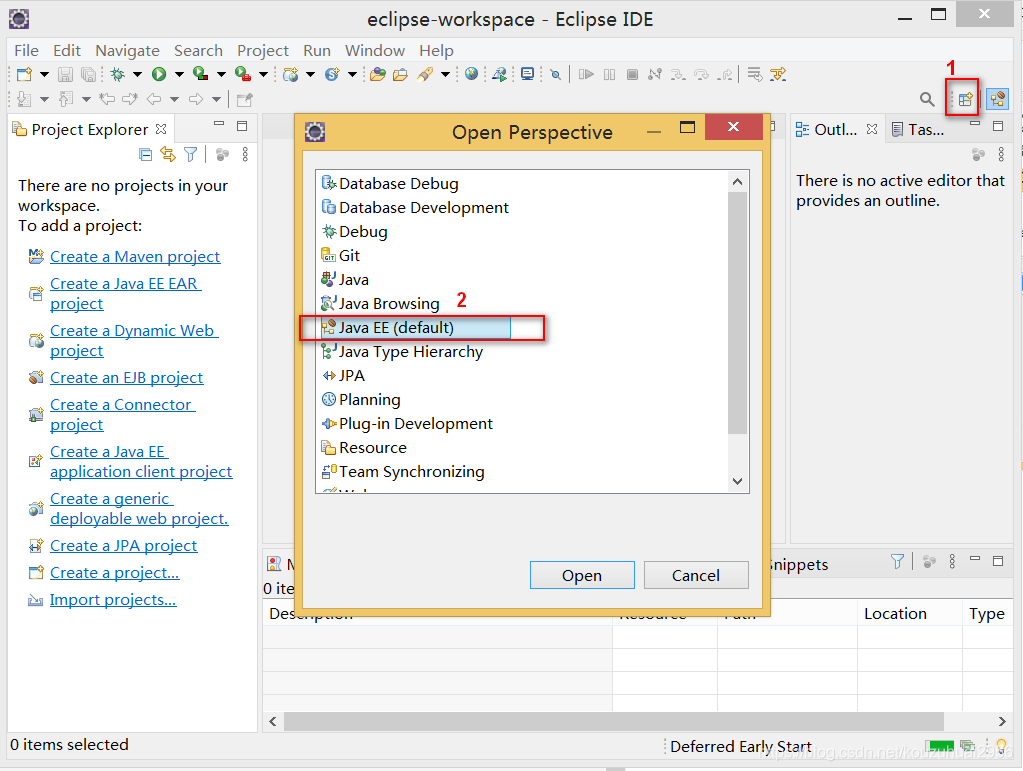
Task: Open the Run configurations dropdown arrow
Action: click(x=179, y=74)
